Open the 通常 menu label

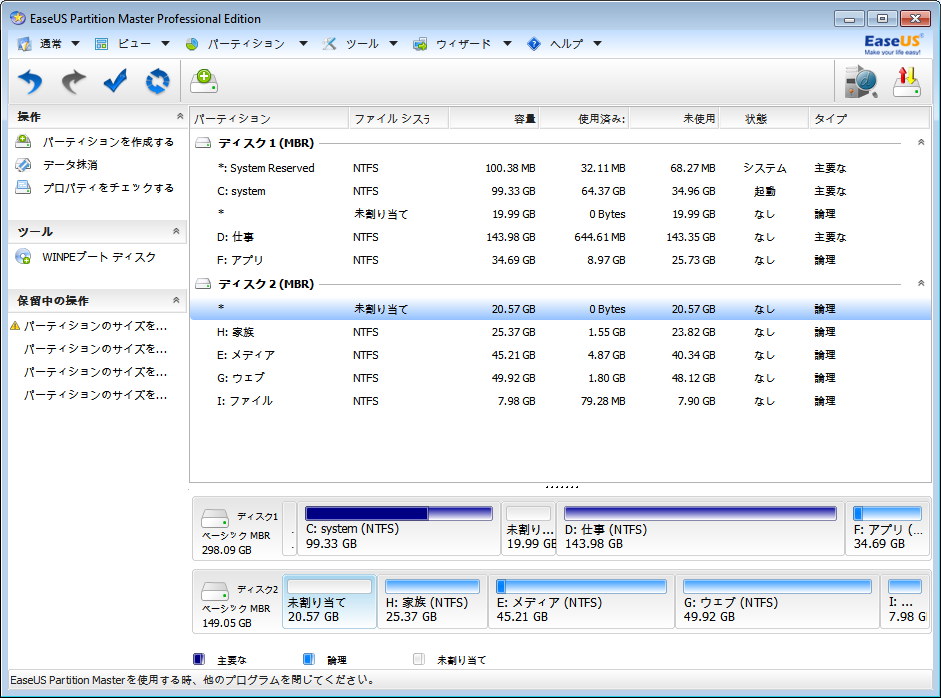tap(51, 44)
